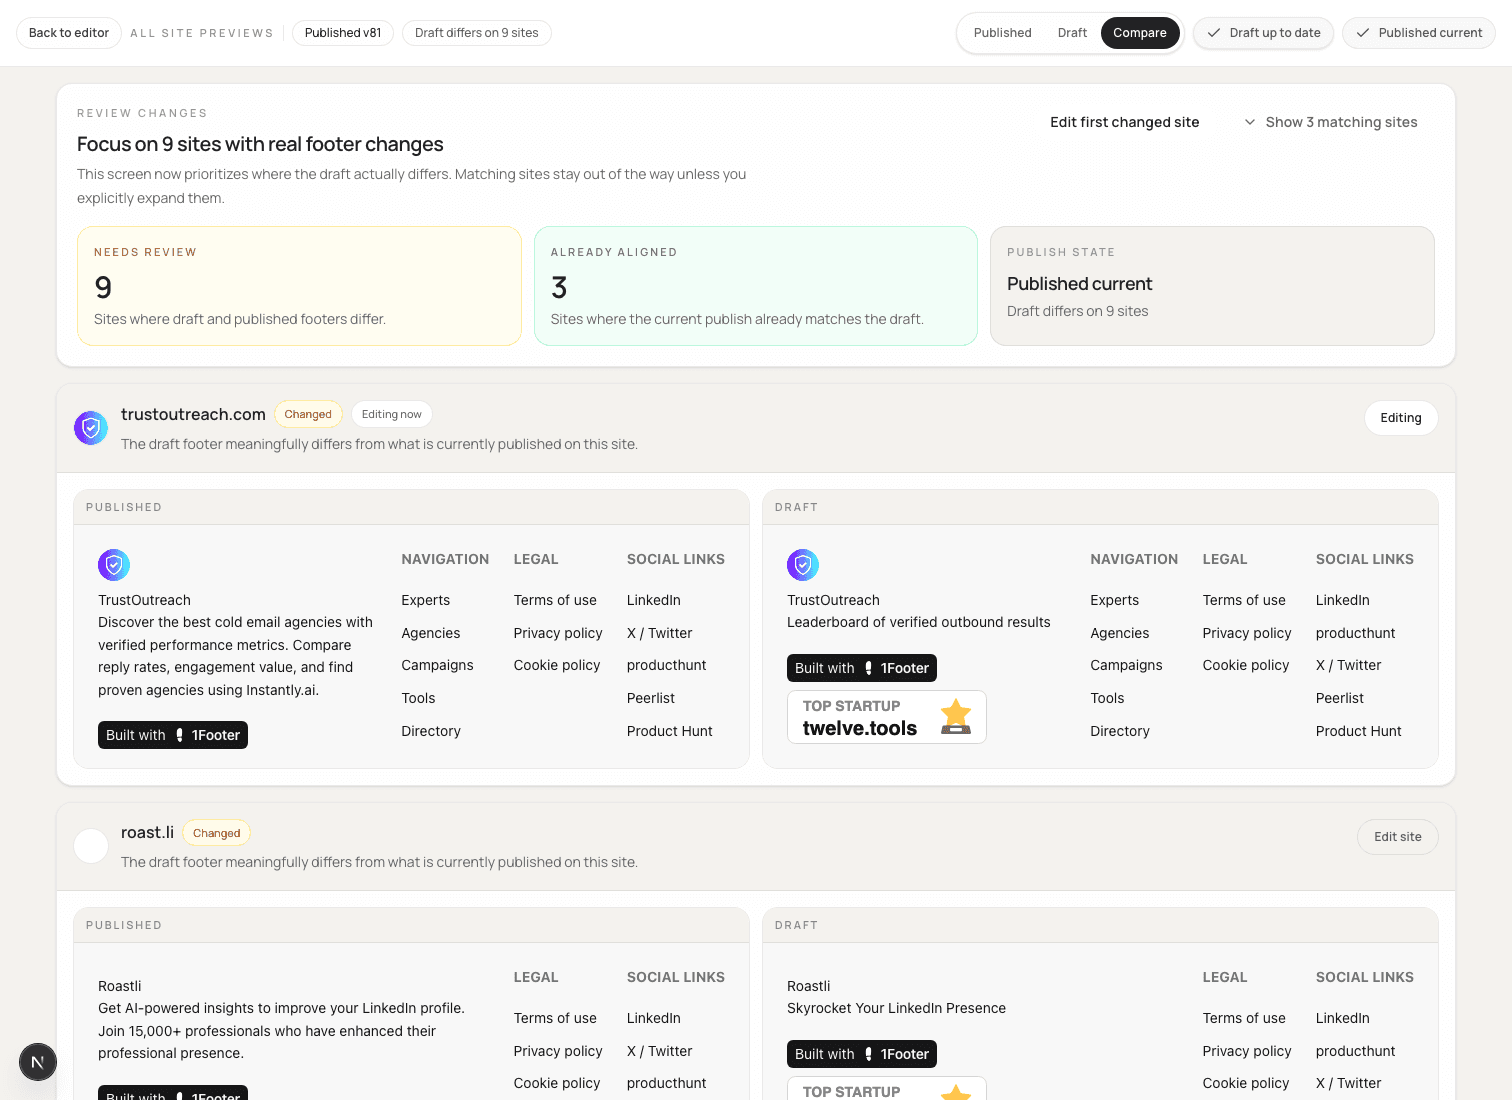This screenshot has height=1100, width=1512.
Task: Click LinkedIn in trustoutreach published social links
Action: (654, 600)
